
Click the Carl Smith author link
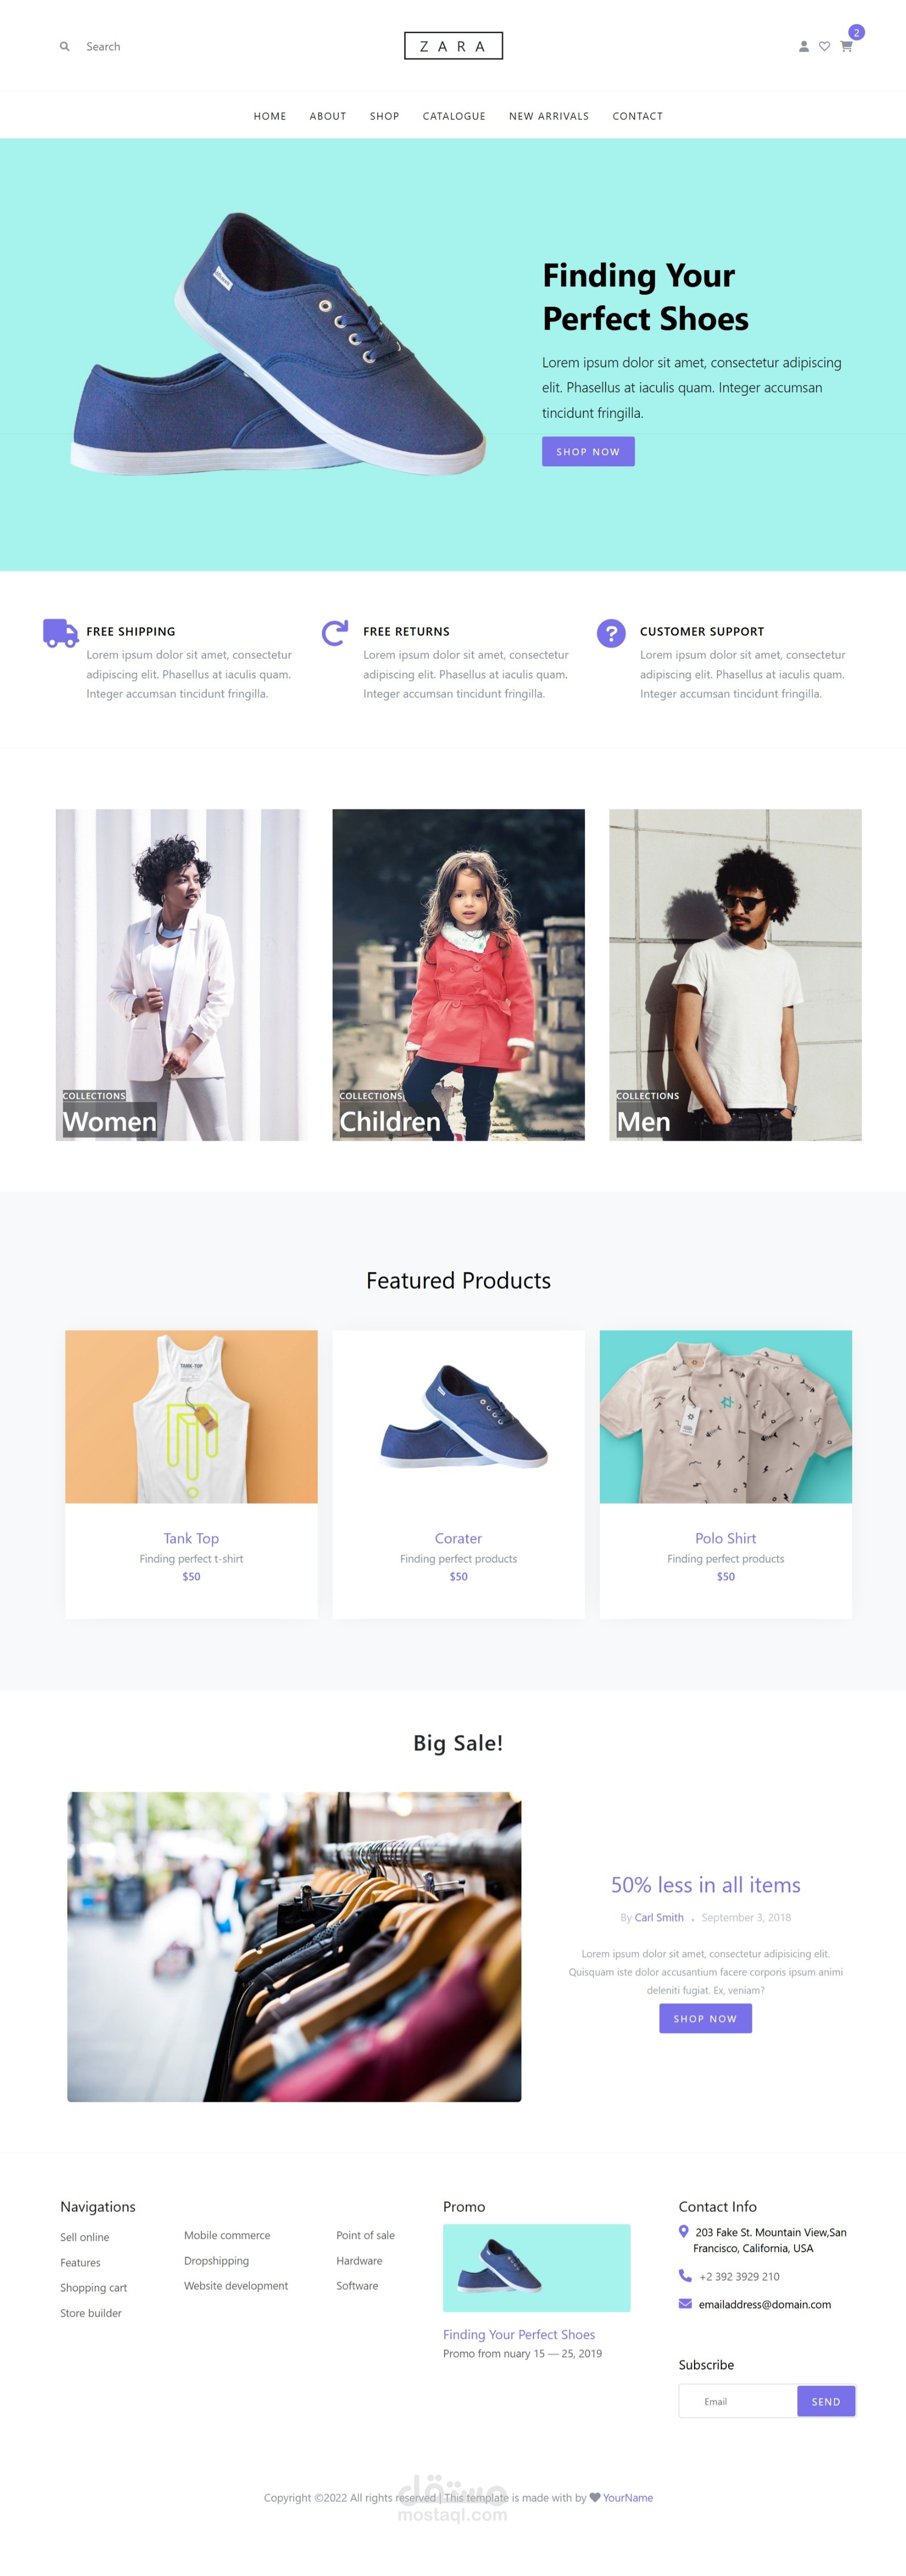point(659,1917)
